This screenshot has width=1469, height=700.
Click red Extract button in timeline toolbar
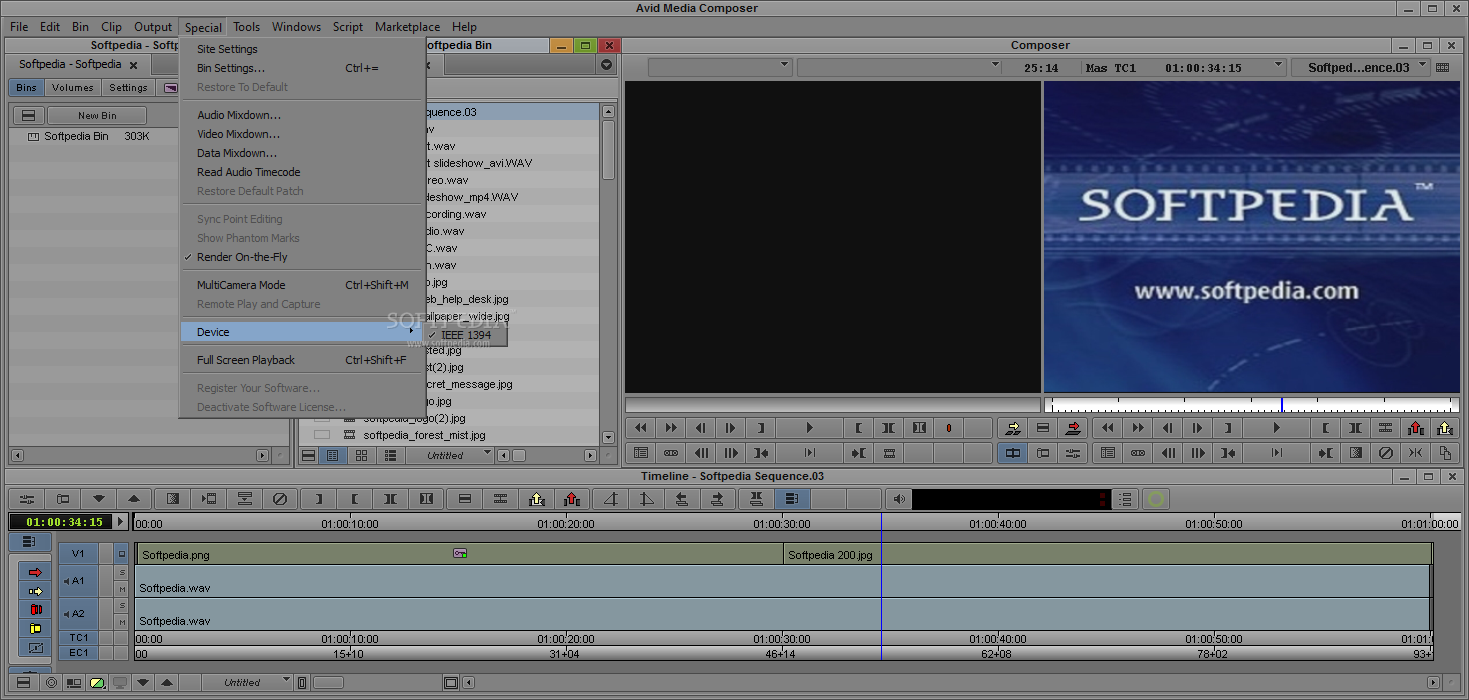click(x=571, y=498)
